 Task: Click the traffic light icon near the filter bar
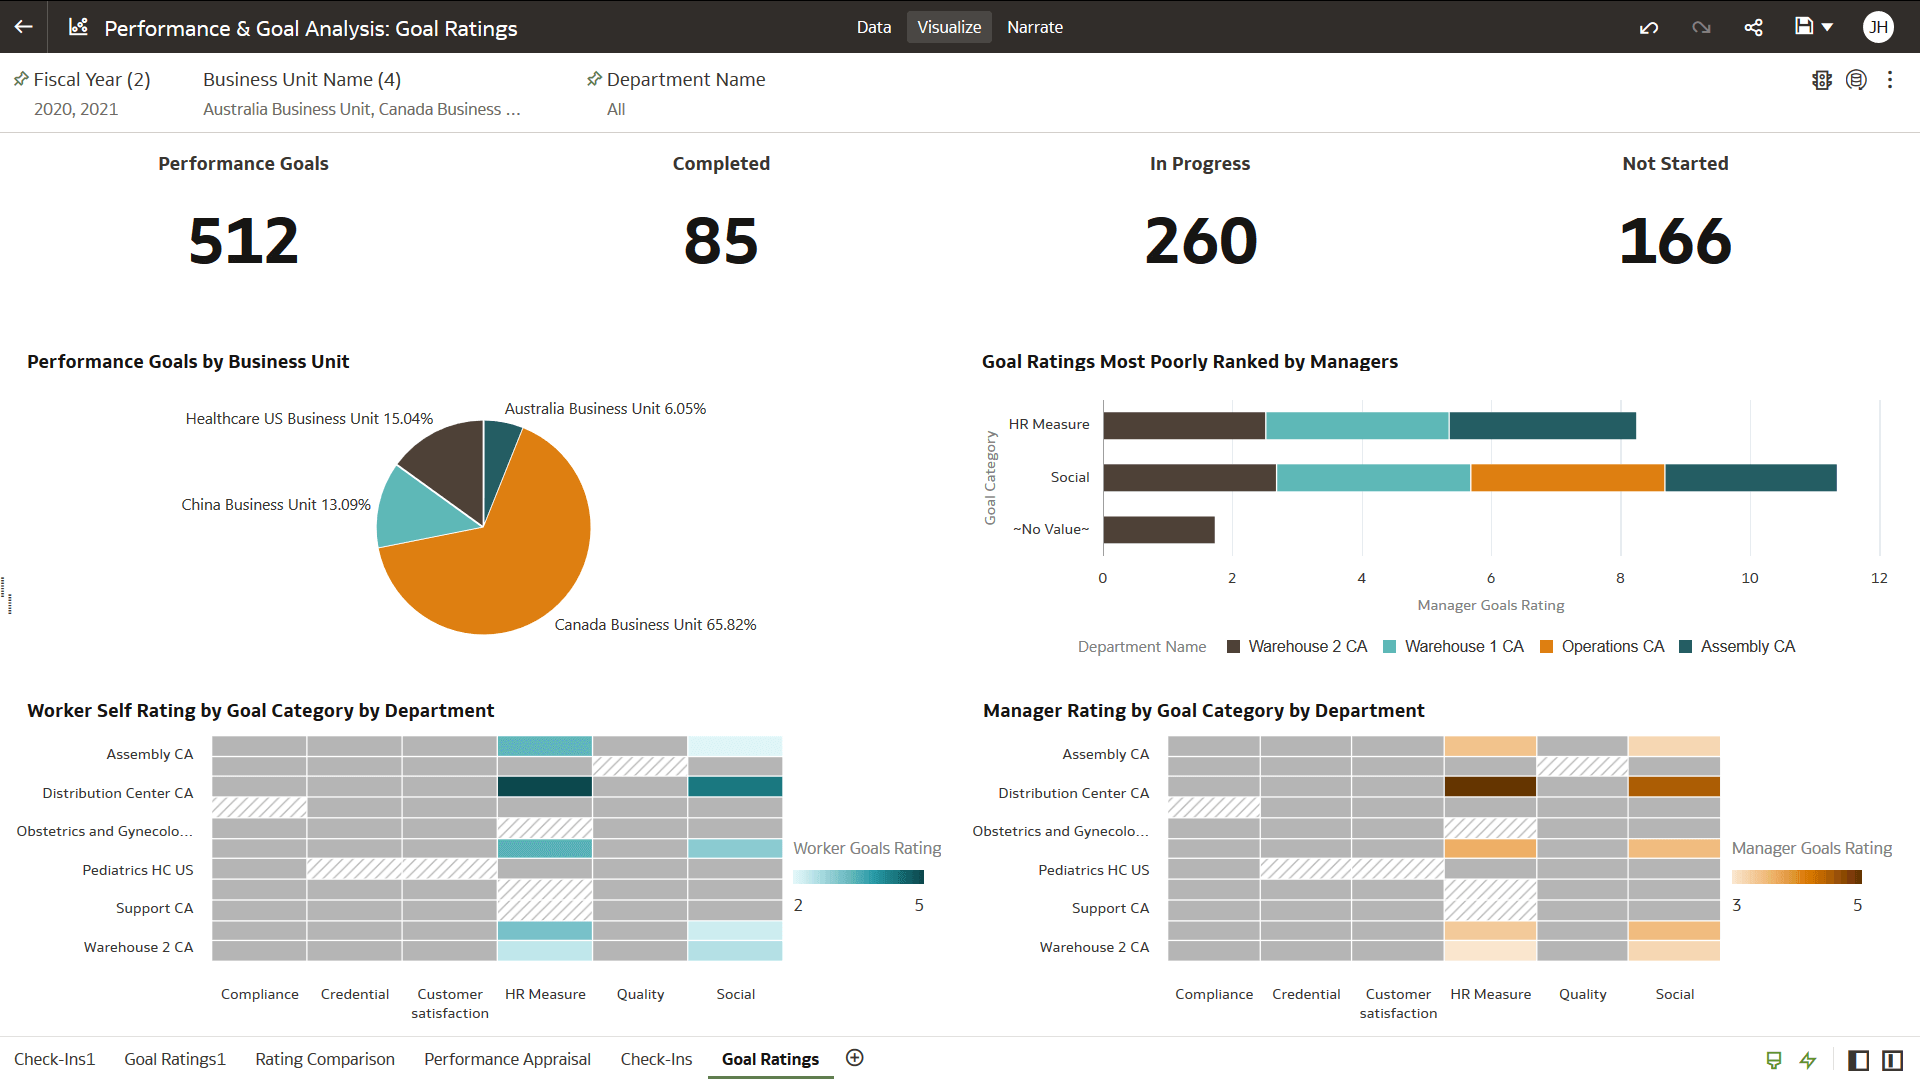[x=1821, y=80]
